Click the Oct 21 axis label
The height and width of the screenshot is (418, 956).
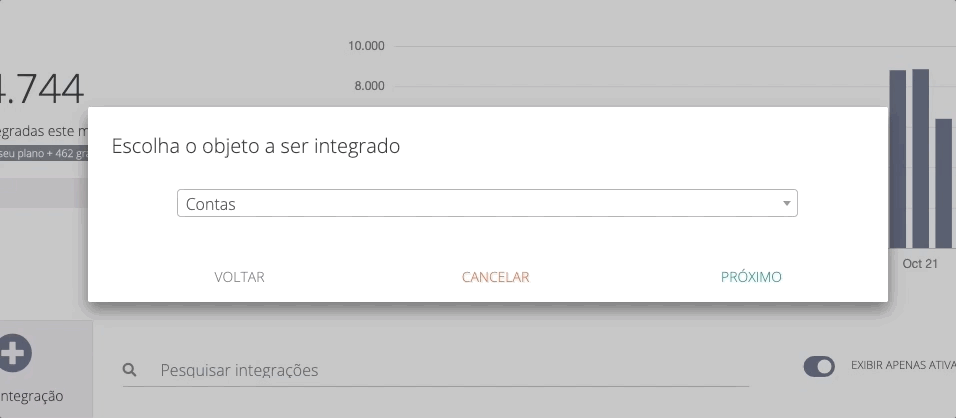pos(920,264)
